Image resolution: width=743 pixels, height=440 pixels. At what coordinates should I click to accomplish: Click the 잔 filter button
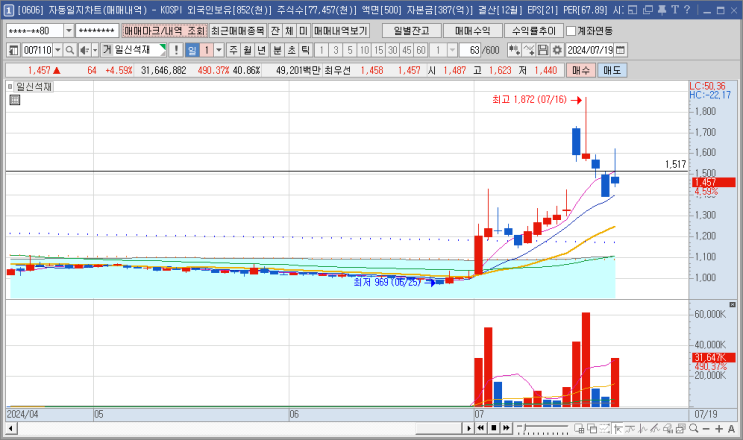pos(275,31)
